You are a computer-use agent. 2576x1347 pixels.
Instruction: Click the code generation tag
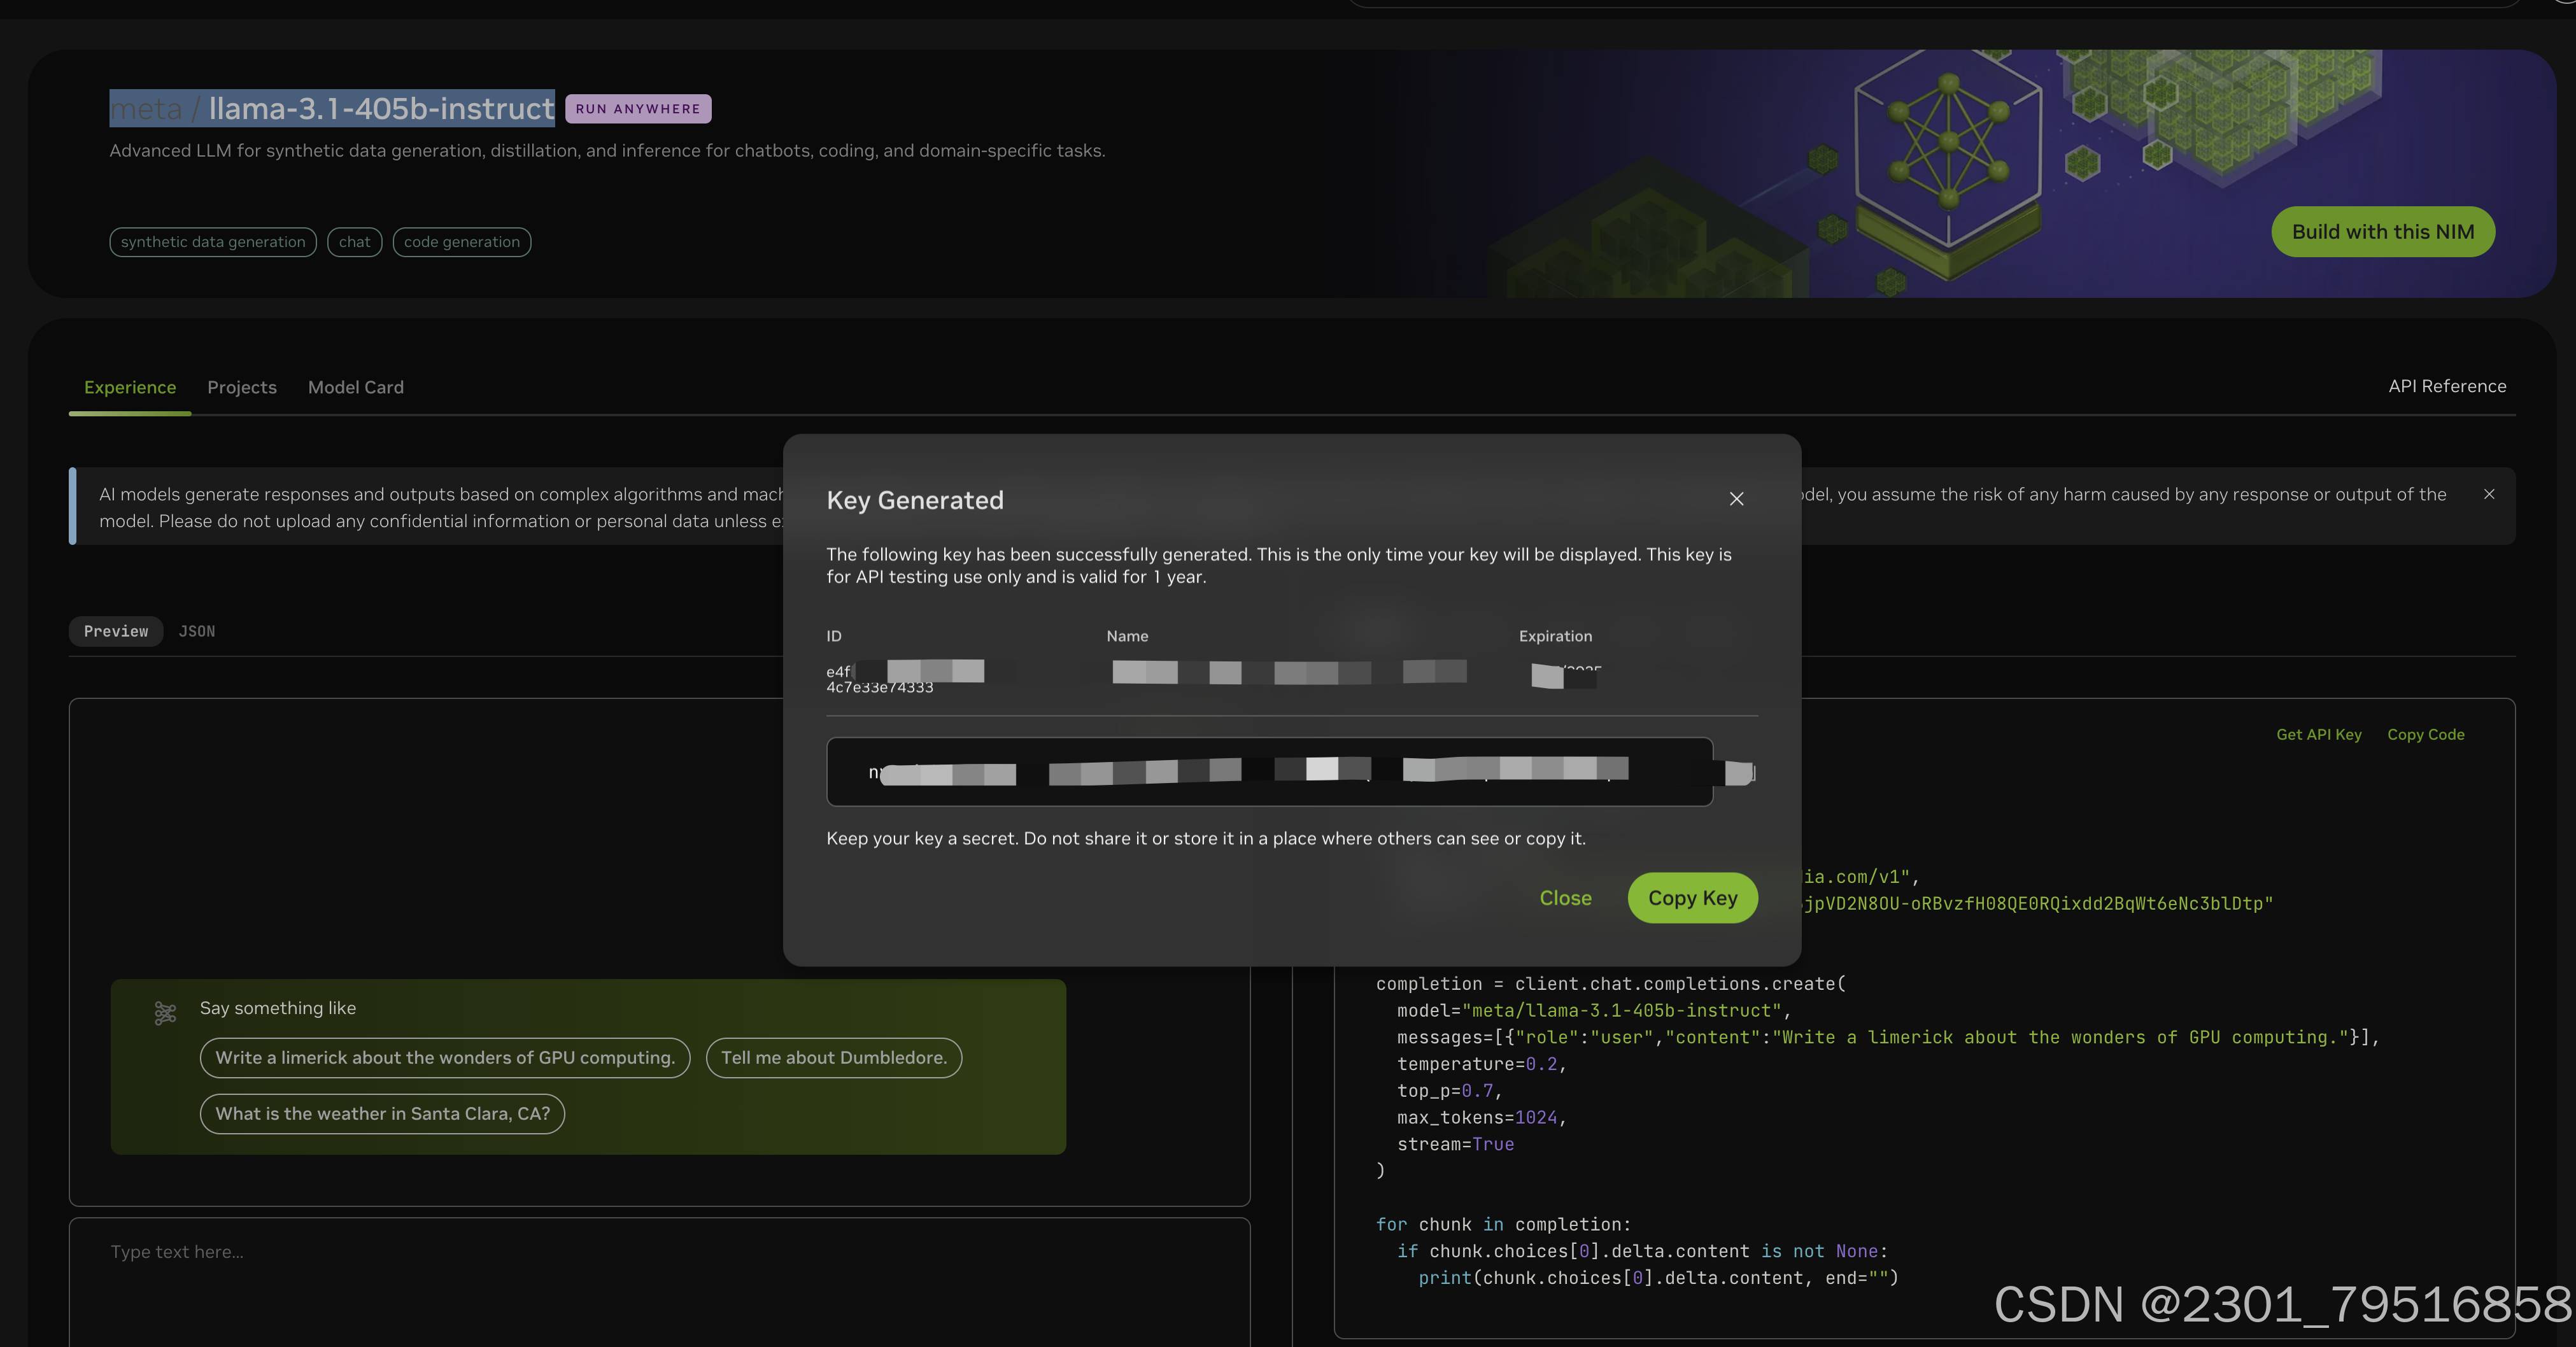[462, 242]
